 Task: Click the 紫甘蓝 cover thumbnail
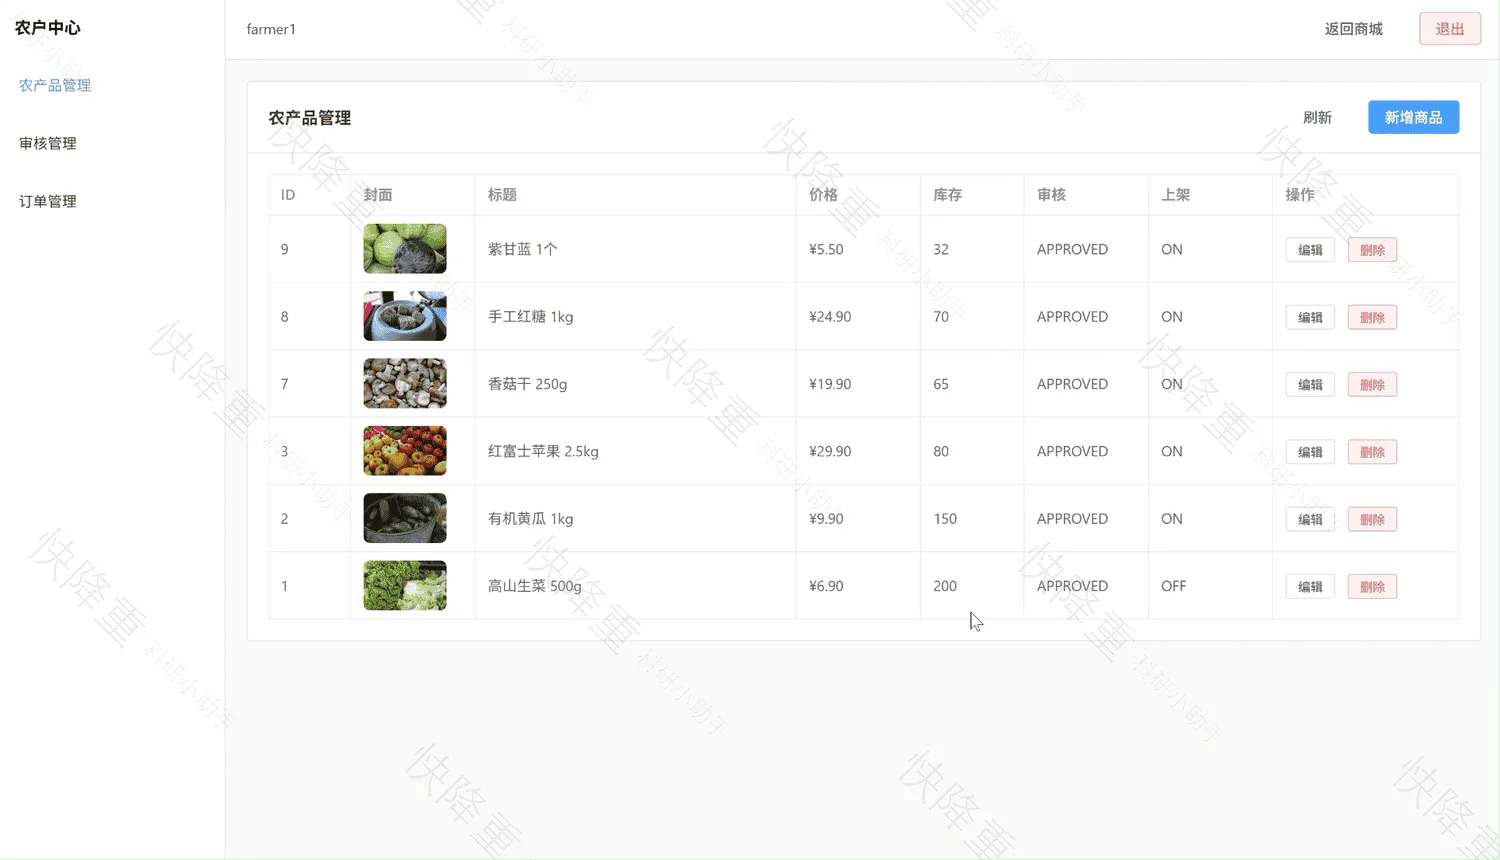click(405, 249)
